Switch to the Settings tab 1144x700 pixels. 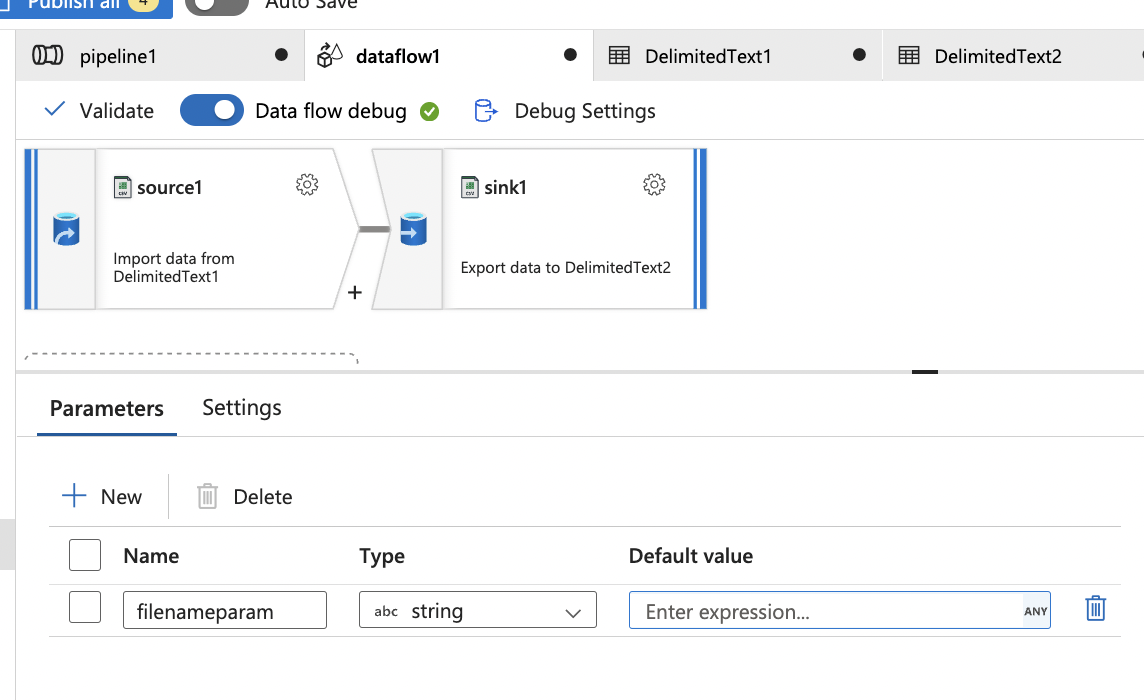242,408
